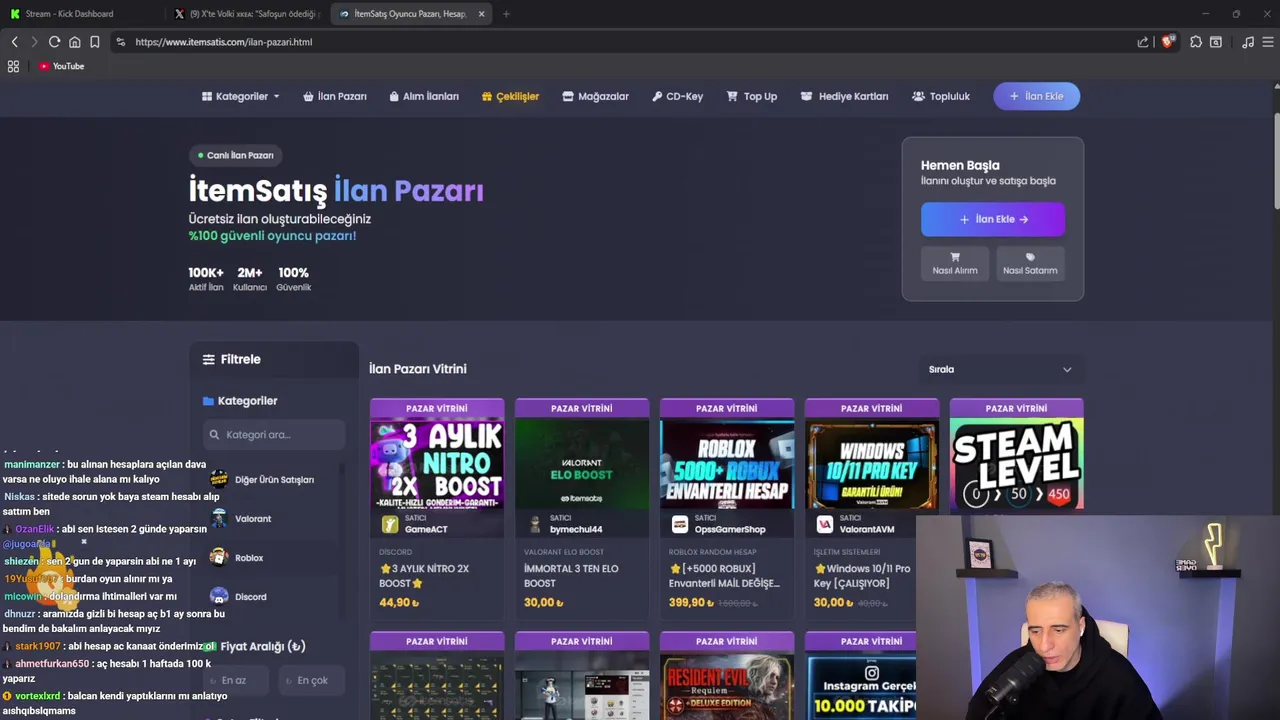Open the 3 AYLIK NİTRO 2X BOOST title
This screenshot has height=720, width=1280.
pyautogui.click(x=424, y=575)
